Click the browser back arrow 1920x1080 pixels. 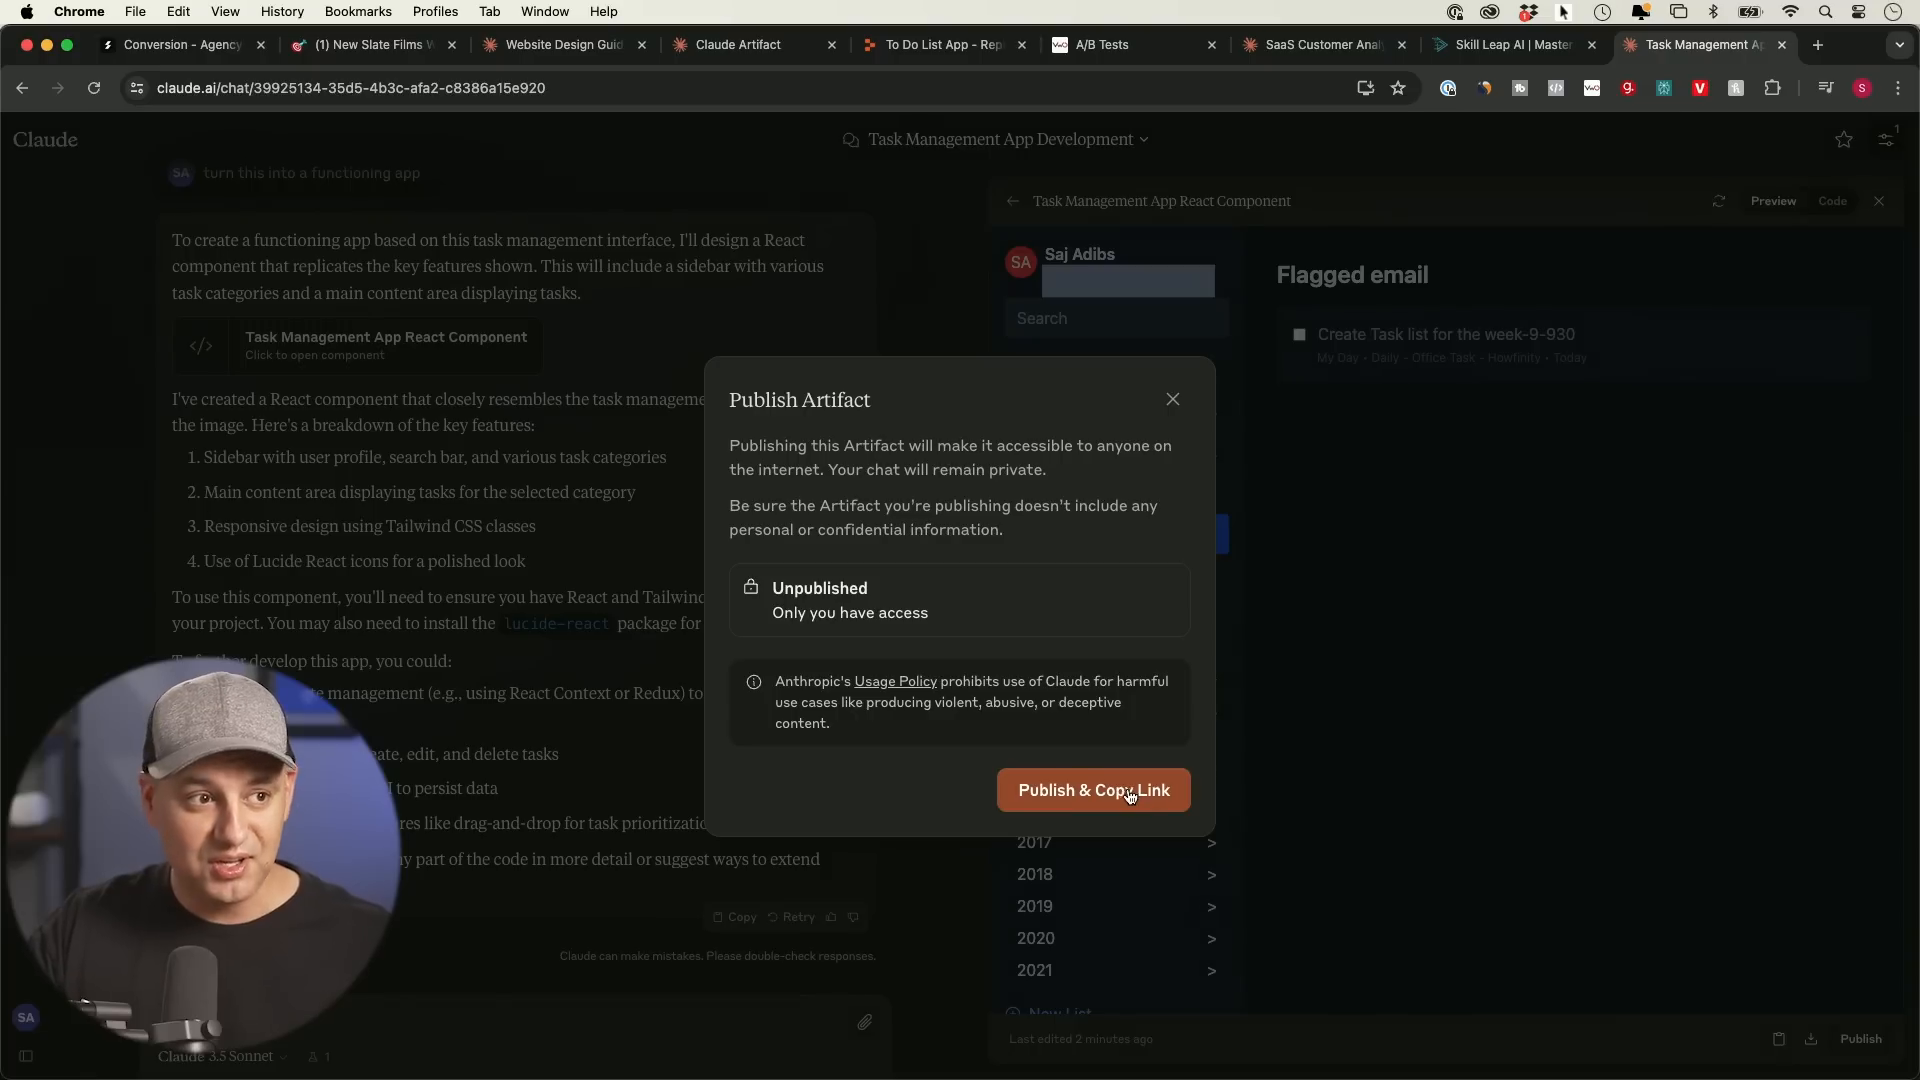[22, 88]
